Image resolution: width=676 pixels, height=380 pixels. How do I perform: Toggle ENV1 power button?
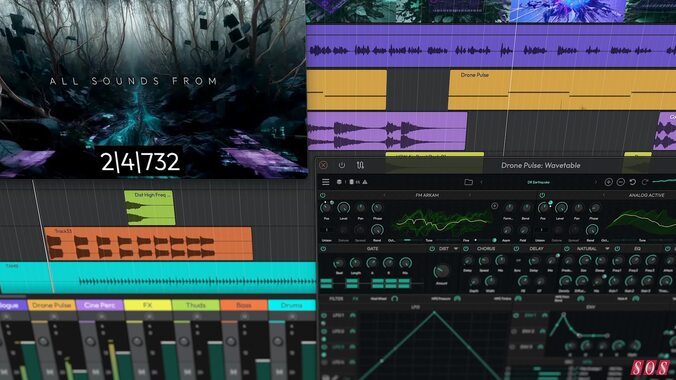tap(516, 316)
